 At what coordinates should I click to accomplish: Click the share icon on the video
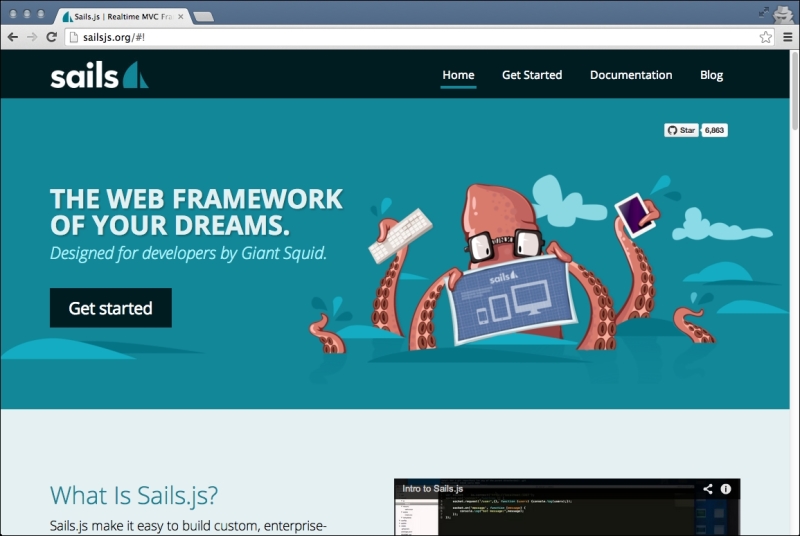pos(708,489)
